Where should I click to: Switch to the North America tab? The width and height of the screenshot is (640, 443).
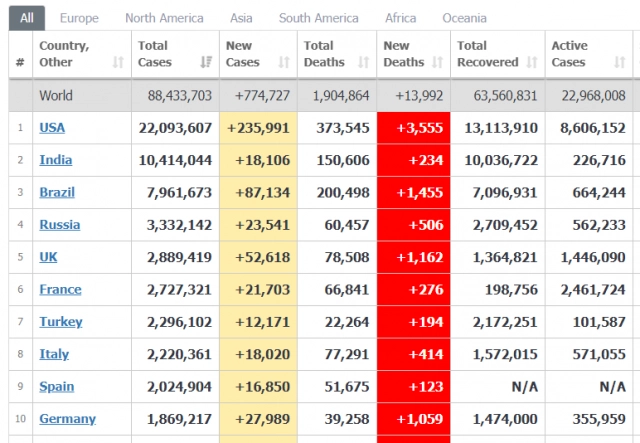pyautogui.click(x=164, y=18)
